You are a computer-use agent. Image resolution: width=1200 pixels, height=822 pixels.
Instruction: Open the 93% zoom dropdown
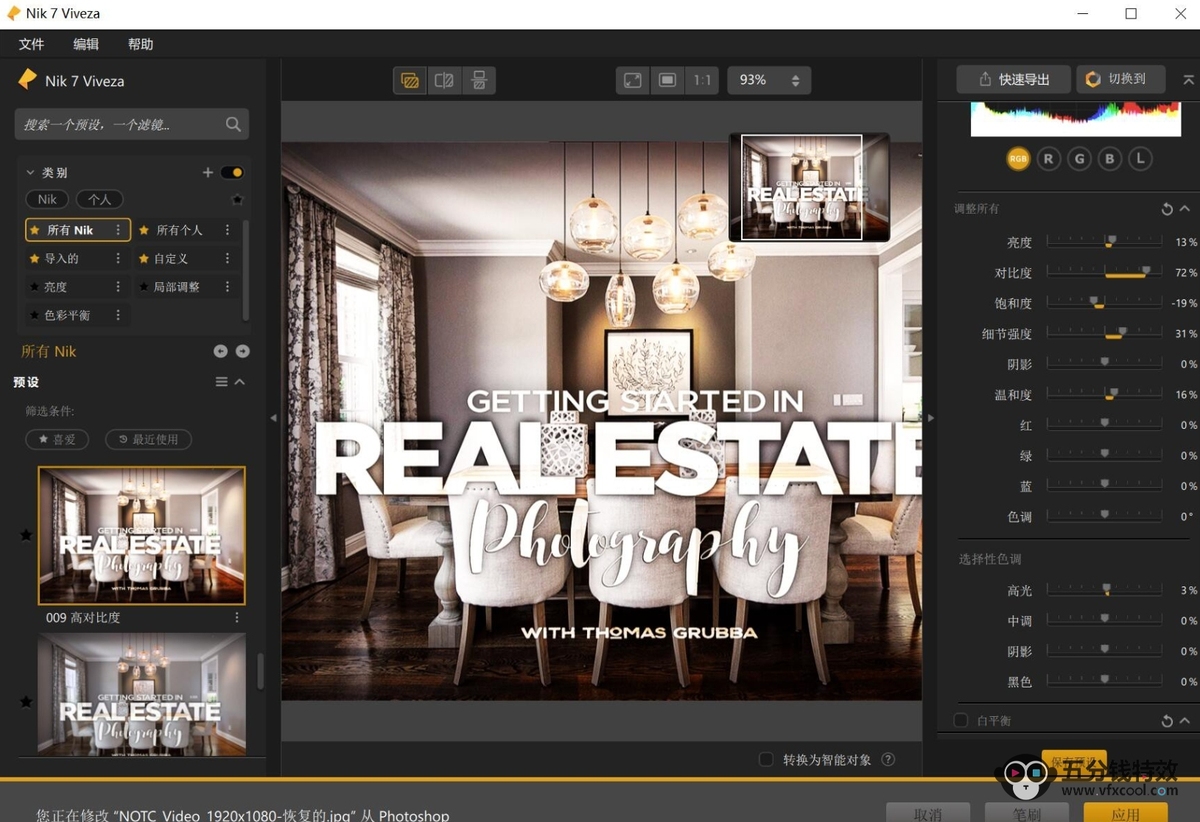pyautogui.click(x=769, y=80)
